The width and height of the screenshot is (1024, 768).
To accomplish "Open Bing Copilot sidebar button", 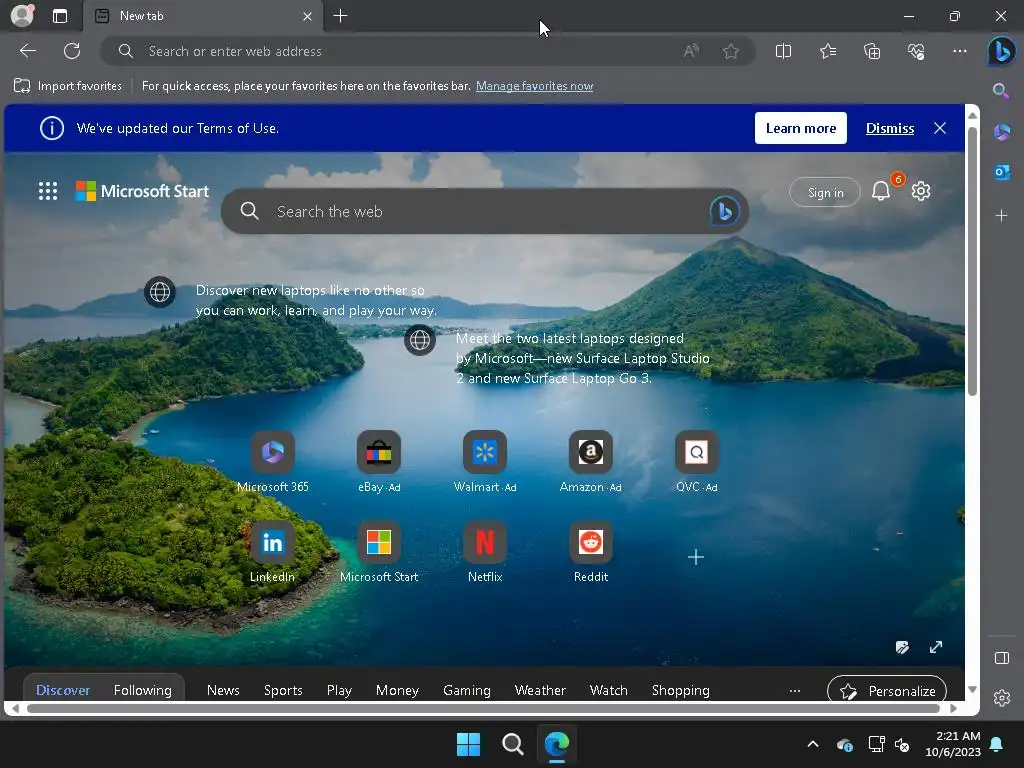I will tap(1001, 51).
